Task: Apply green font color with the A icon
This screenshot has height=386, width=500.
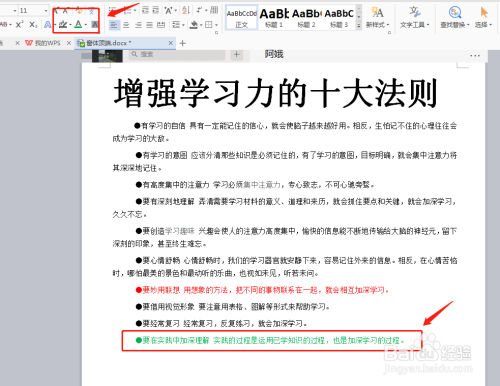Action: tap(78, 24)
